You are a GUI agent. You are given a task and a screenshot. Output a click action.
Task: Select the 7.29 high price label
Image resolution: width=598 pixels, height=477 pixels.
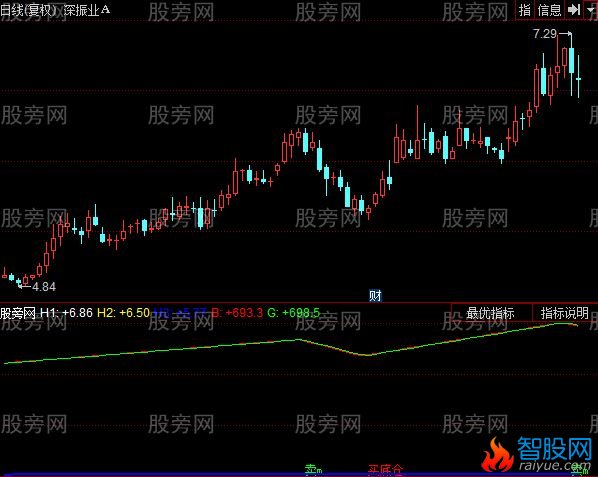(x=545, y=34)
